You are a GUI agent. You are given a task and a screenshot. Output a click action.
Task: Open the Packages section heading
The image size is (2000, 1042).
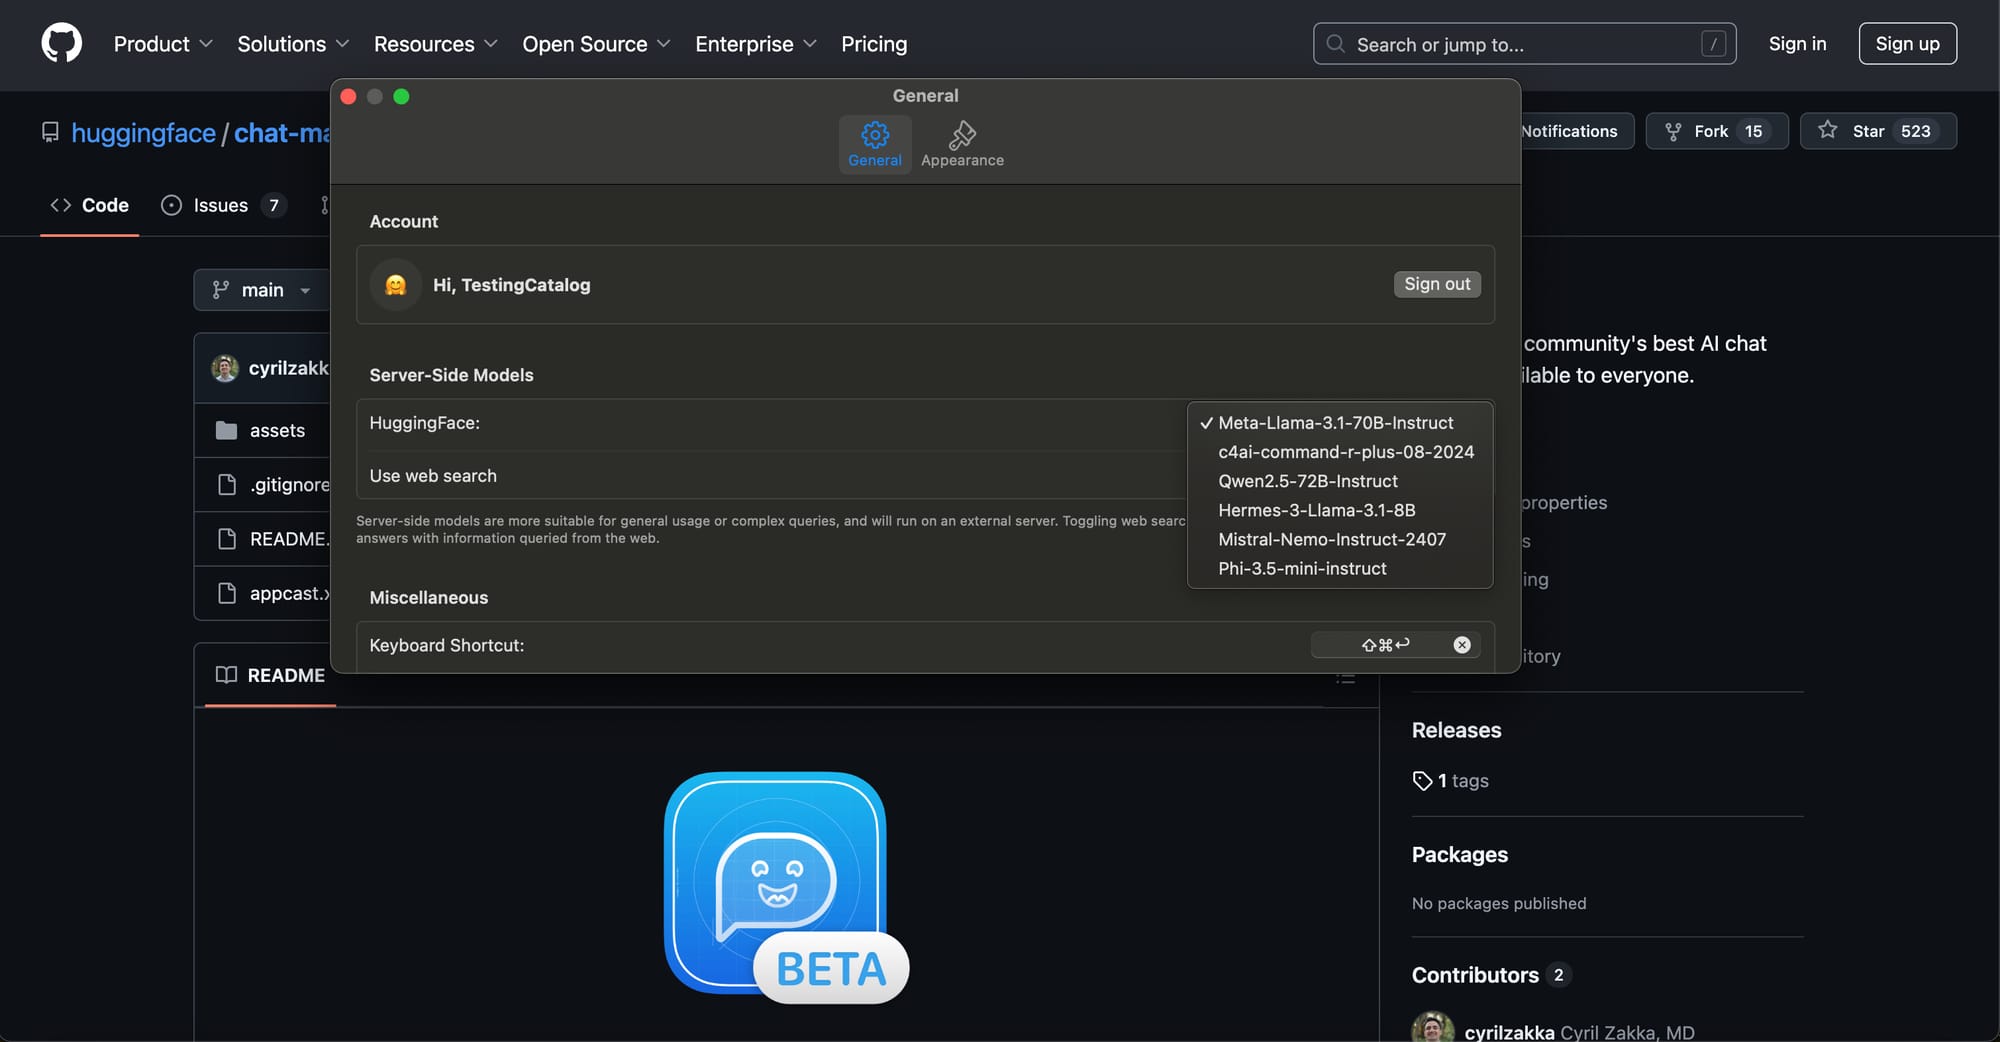click(x=1460, y=855)
